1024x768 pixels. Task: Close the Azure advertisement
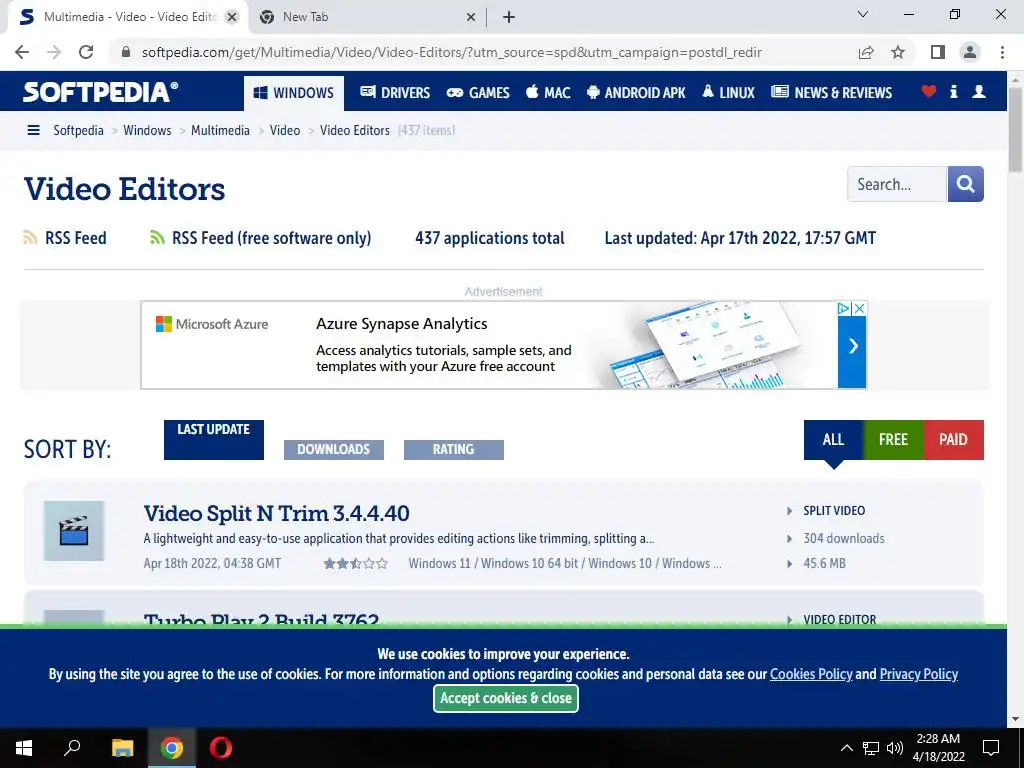[x=859, y=308]
